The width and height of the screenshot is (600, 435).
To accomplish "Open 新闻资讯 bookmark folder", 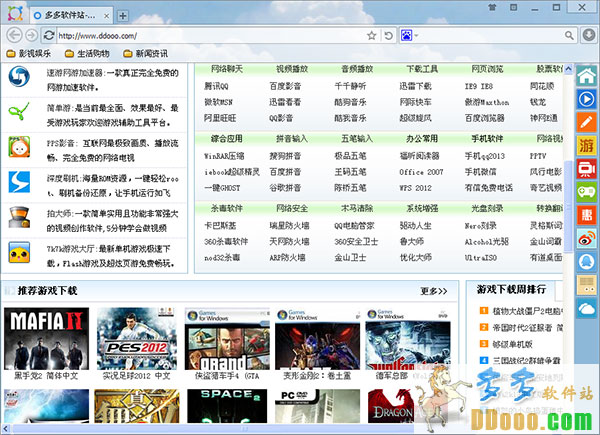I will [146, 54].
